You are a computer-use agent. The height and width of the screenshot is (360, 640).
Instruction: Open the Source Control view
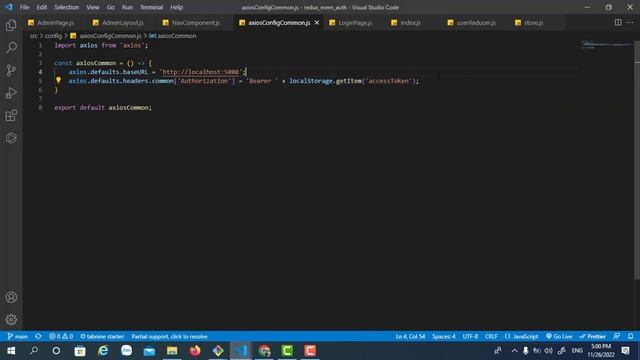[x=11, y=70]
